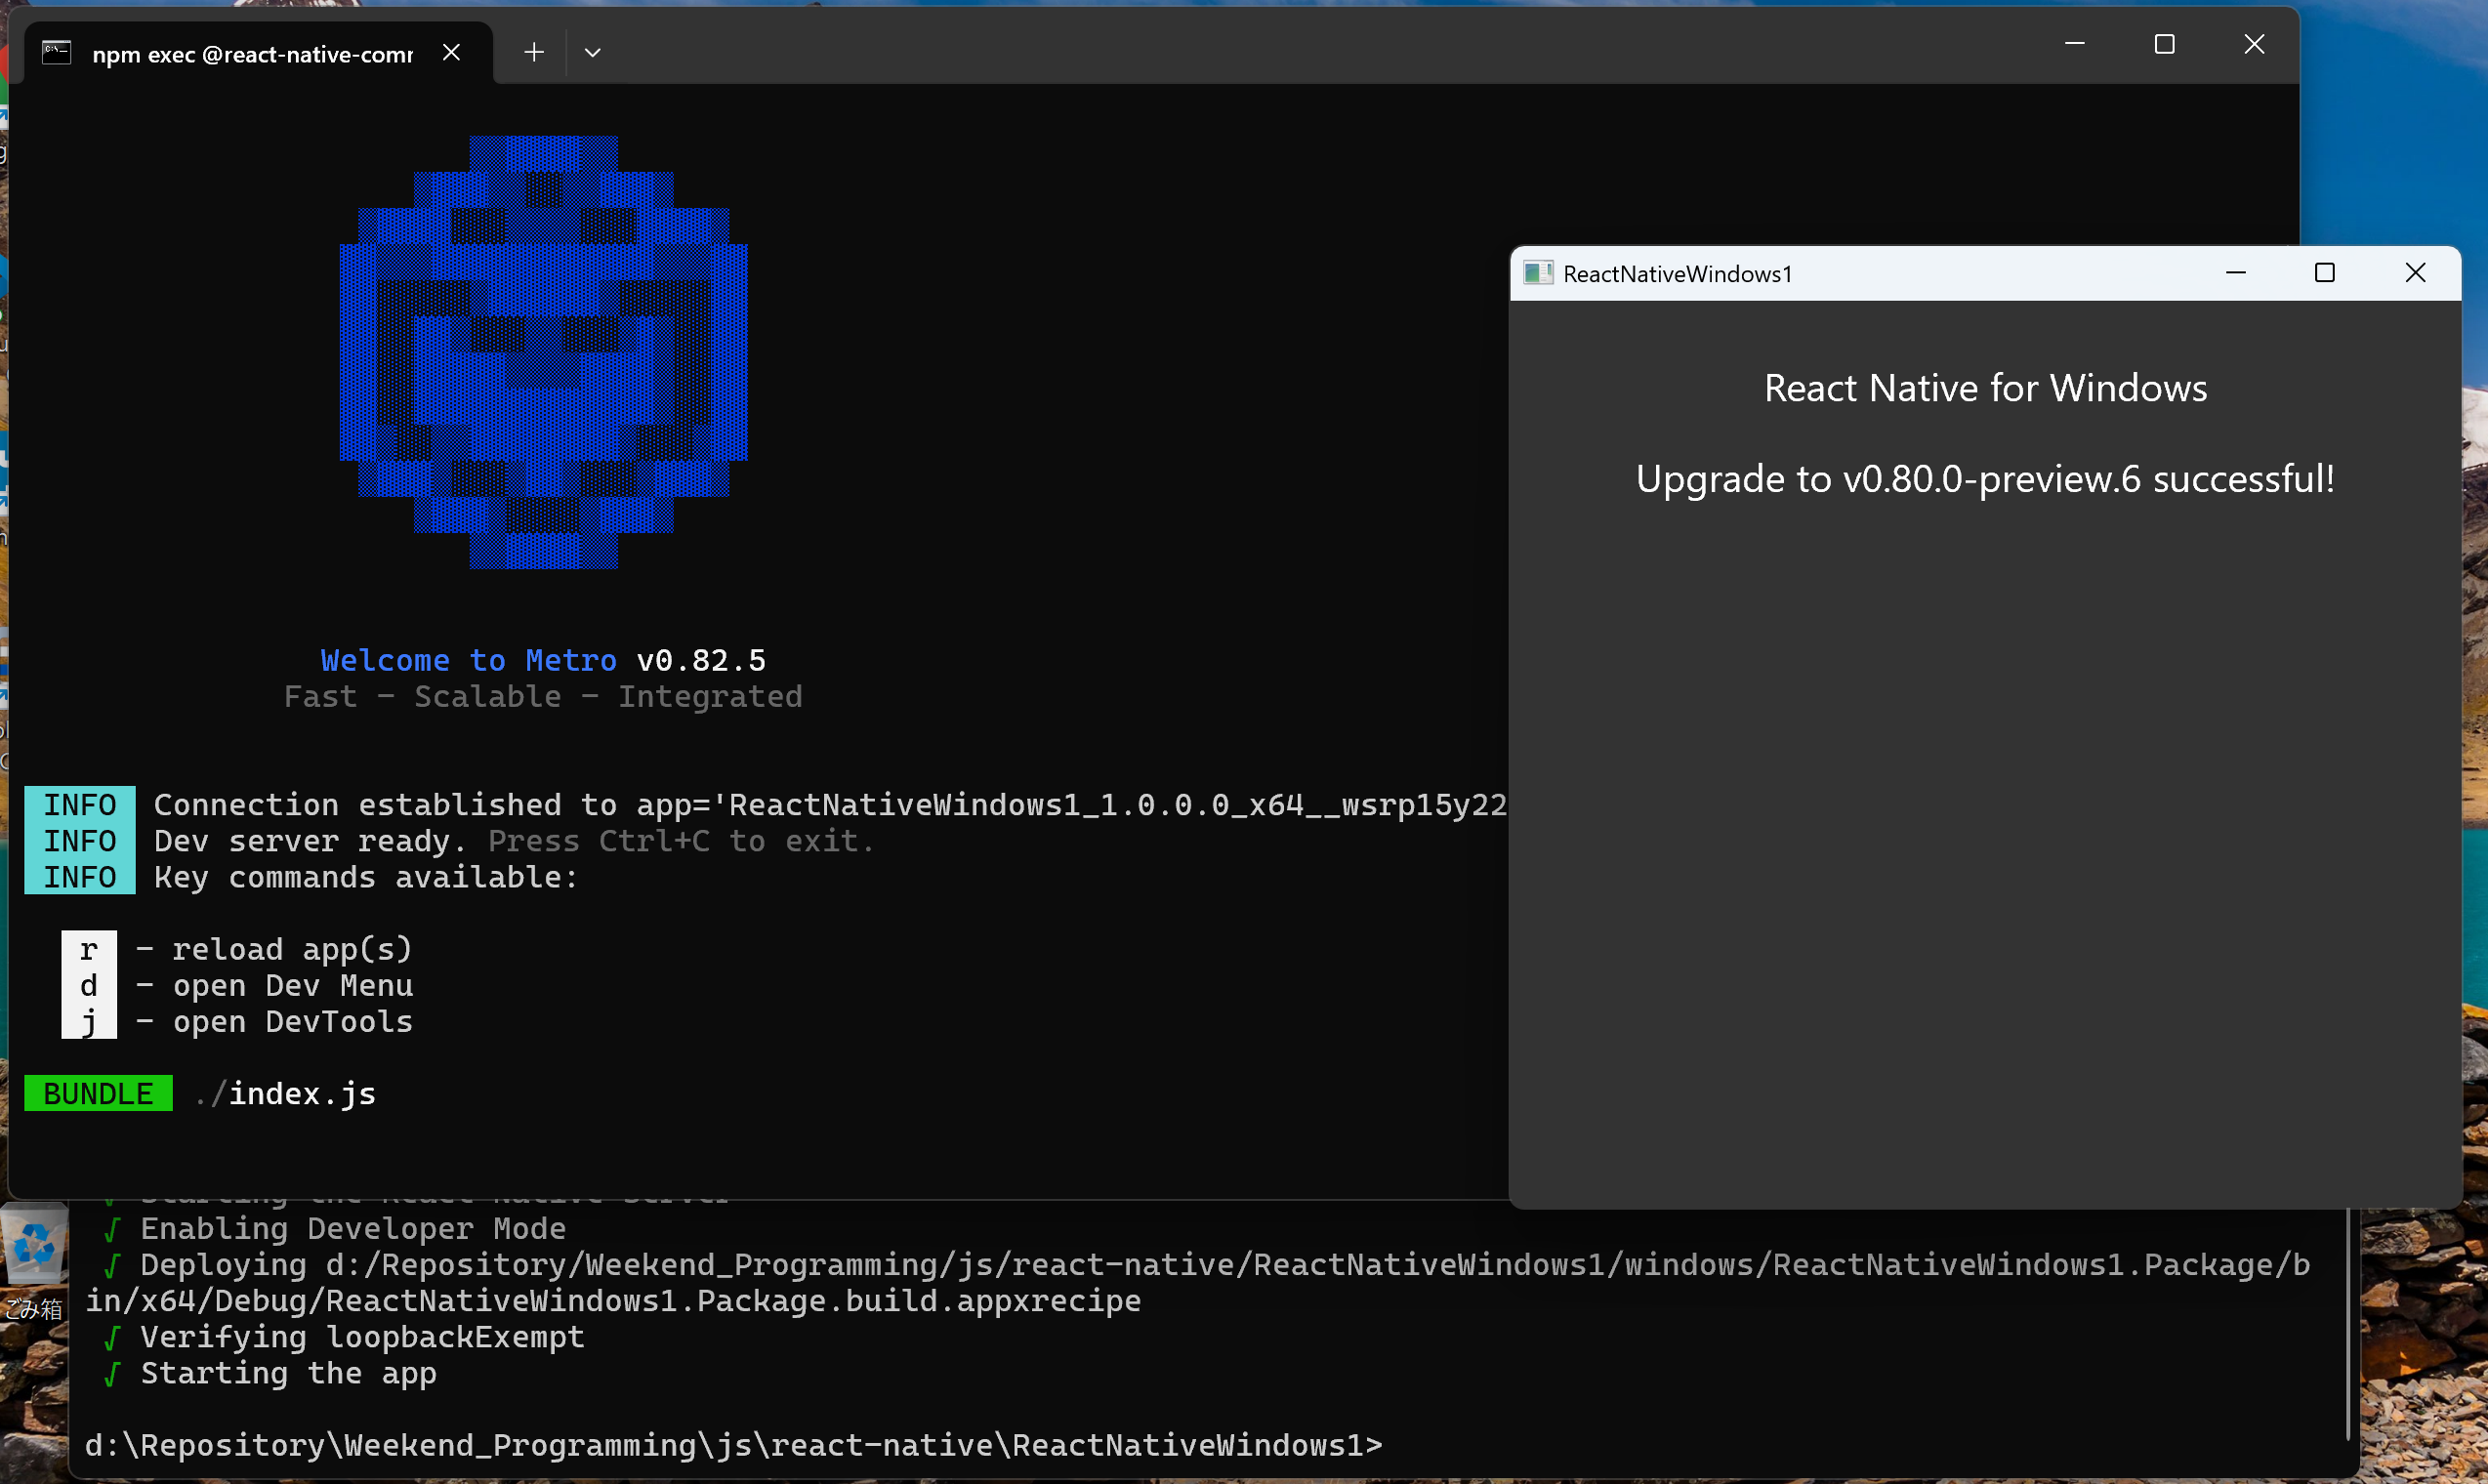
Task: Click 'Starting the app' in back terminal
Action: point(288,1373)
